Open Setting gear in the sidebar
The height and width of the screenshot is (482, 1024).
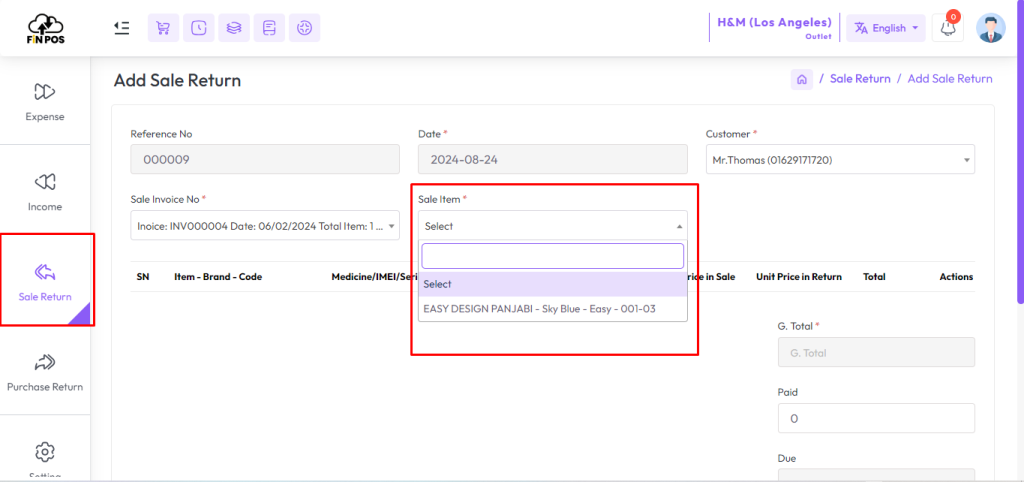tap(45, 451)
